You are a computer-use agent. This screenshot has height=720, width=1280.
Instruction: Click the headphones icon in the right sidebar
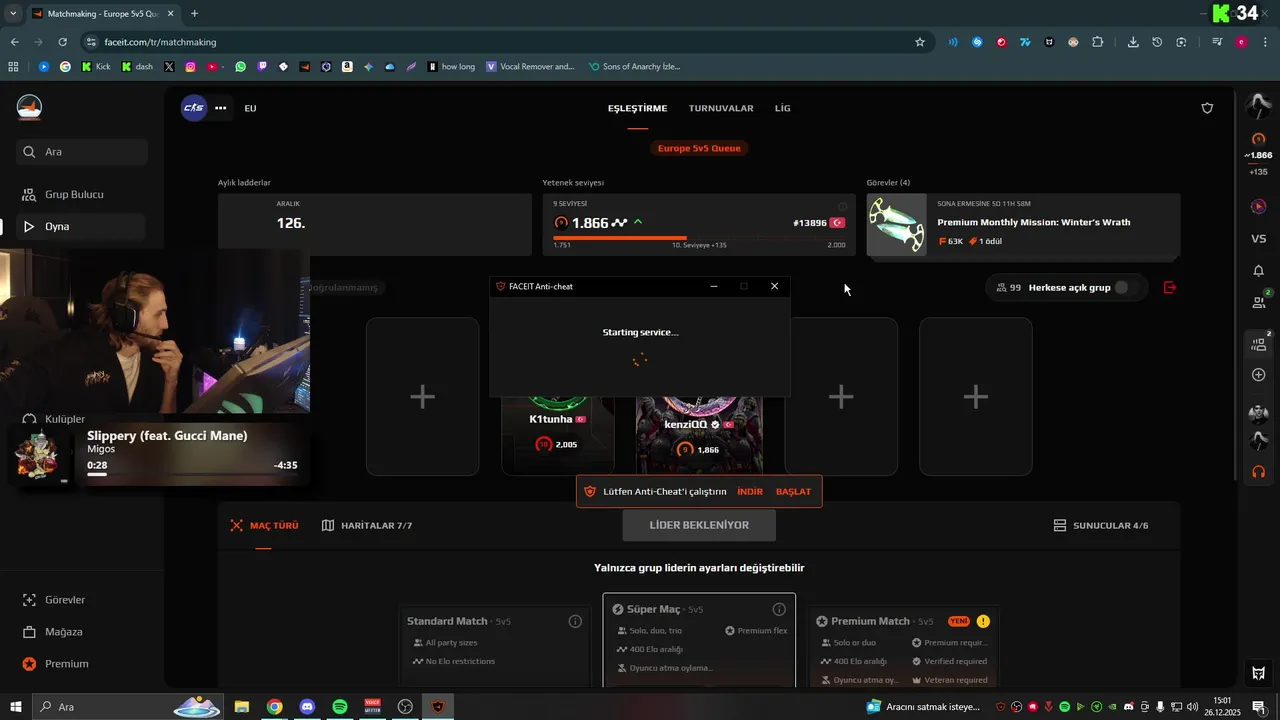click(x=1259, y=472)
